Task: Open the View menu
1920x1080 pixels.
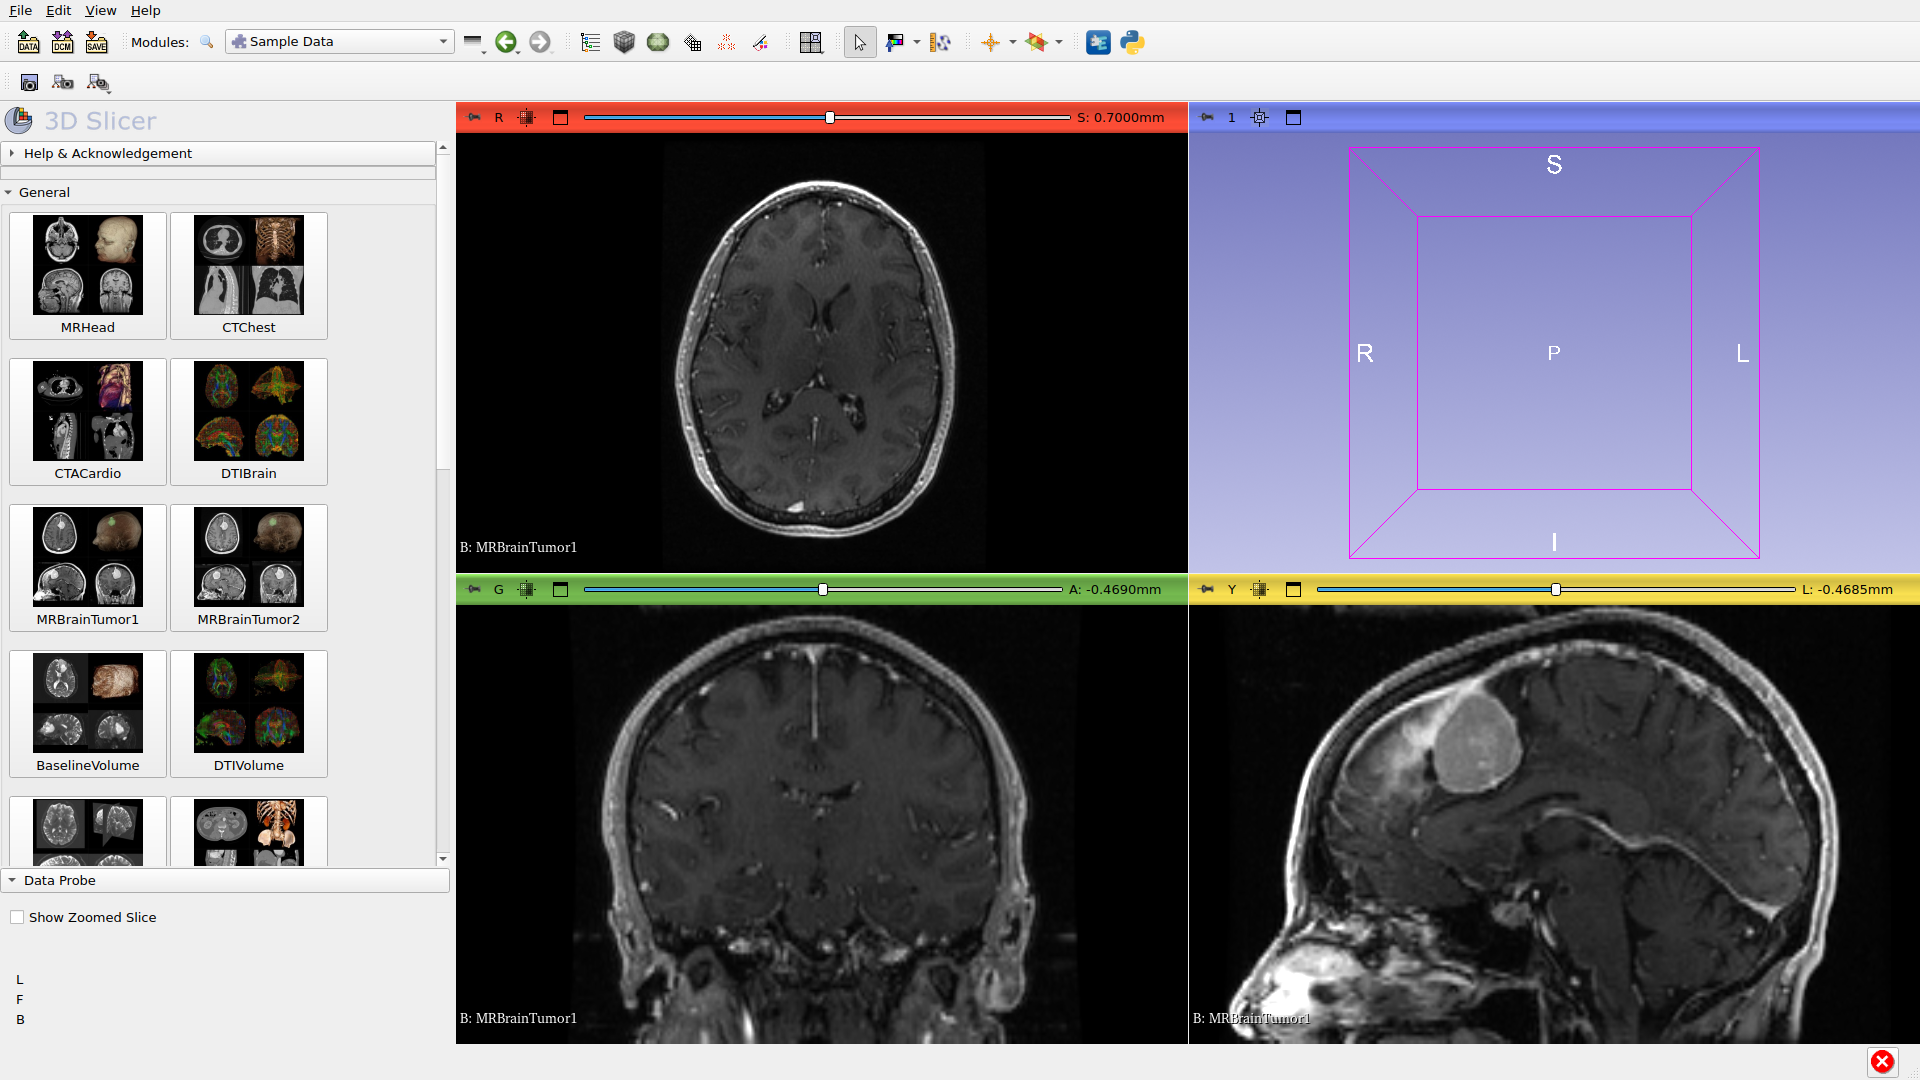Action: tap(100, 10)
